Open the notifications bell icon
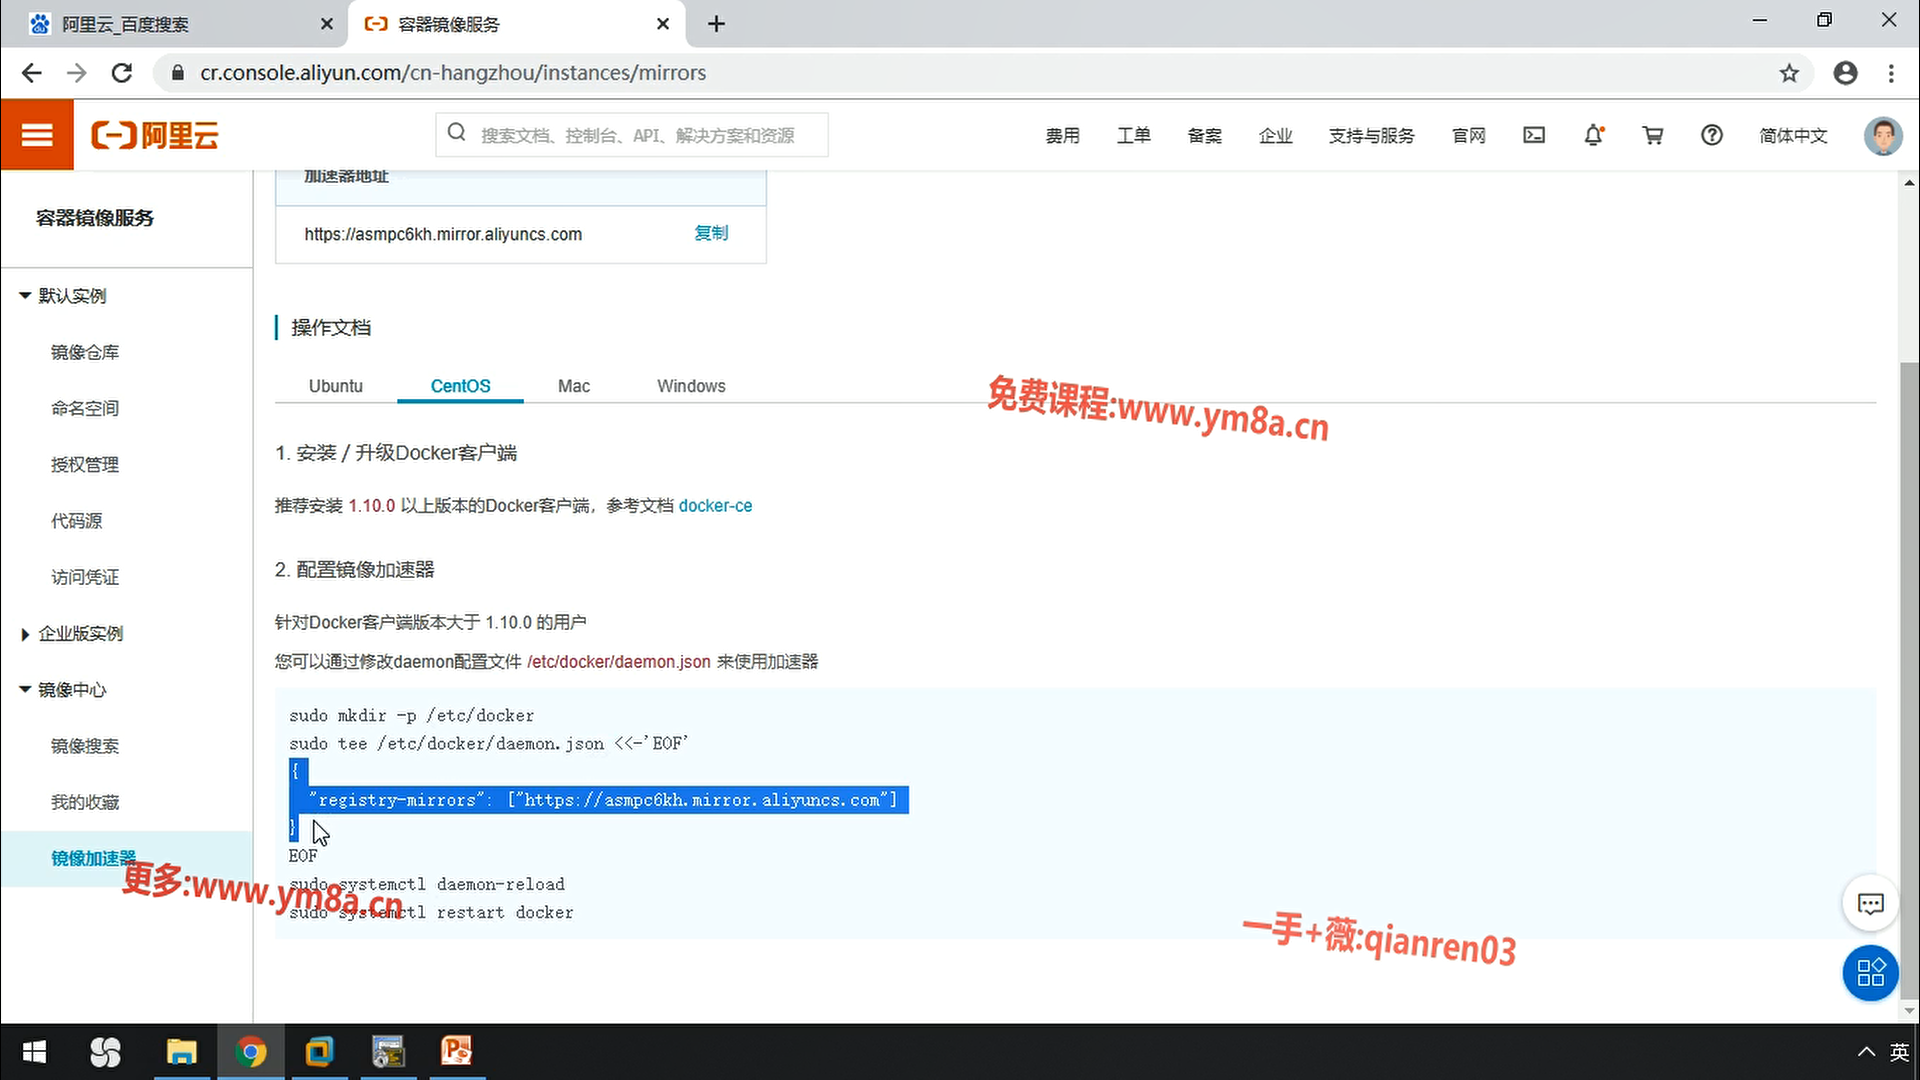 pyautogui.click(x=1594, y=135)
